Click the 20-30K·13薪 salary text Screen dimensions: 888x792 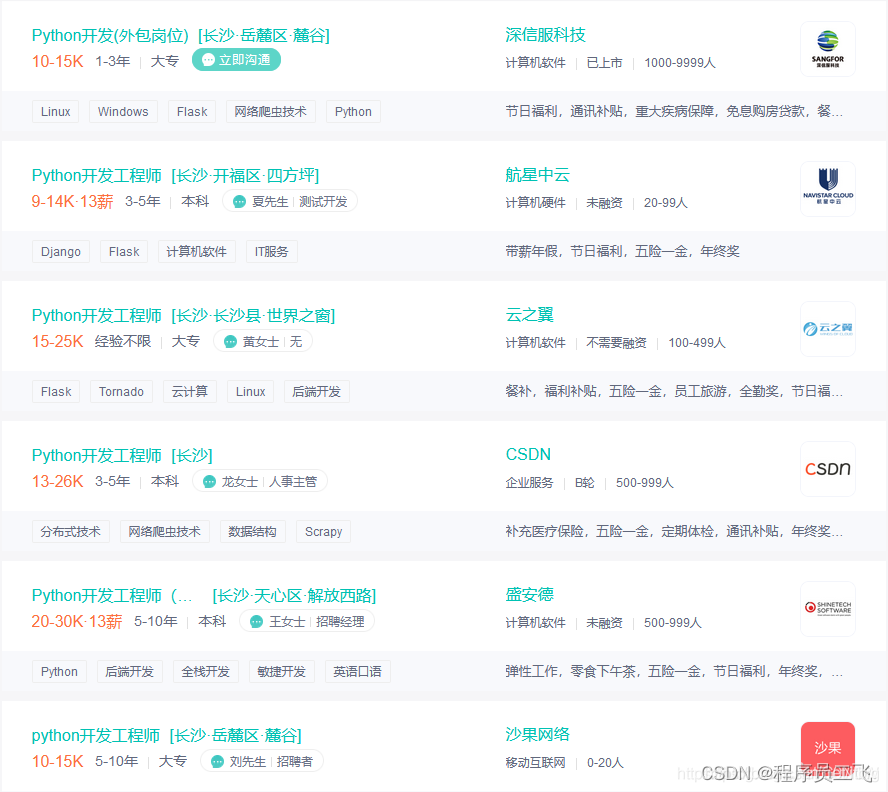(x=76, y=621)
